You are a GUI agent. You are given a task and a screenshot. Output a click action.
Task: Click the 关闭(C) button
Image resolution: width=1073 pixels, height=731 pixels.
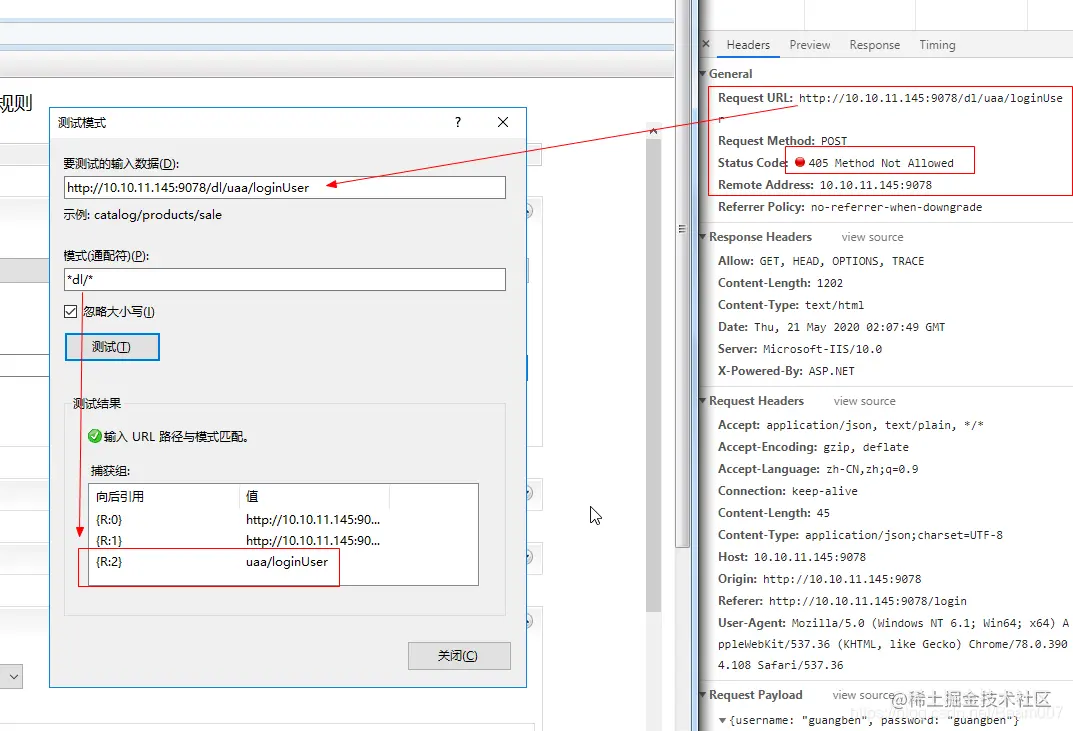pyautogui.click(x=458, y=656)
